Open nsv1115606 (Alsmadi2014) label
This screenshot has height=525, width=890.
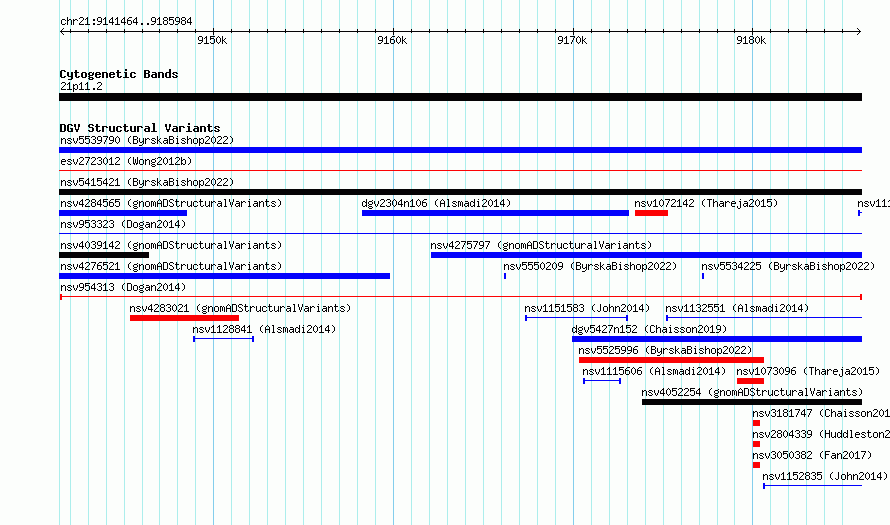pos(654,371)
